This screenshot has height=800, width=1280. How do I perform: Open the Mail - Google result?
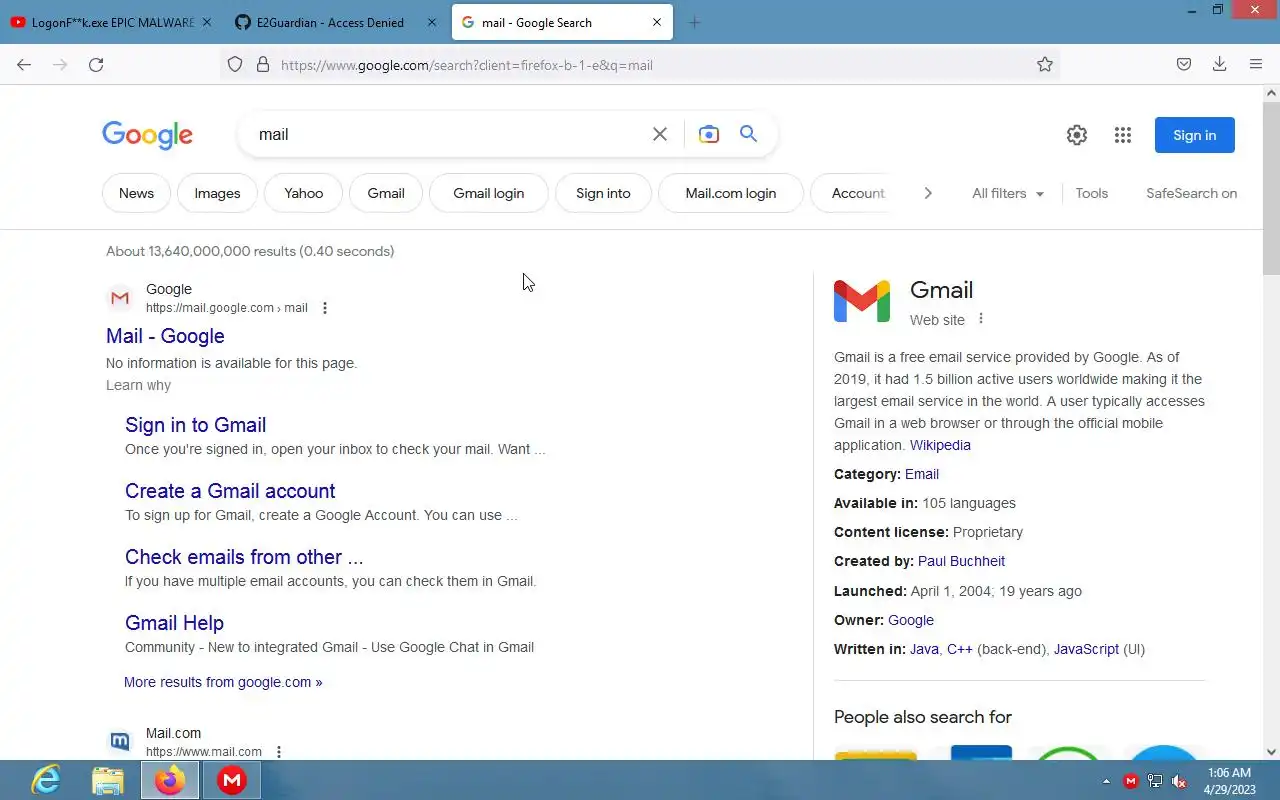165,336
